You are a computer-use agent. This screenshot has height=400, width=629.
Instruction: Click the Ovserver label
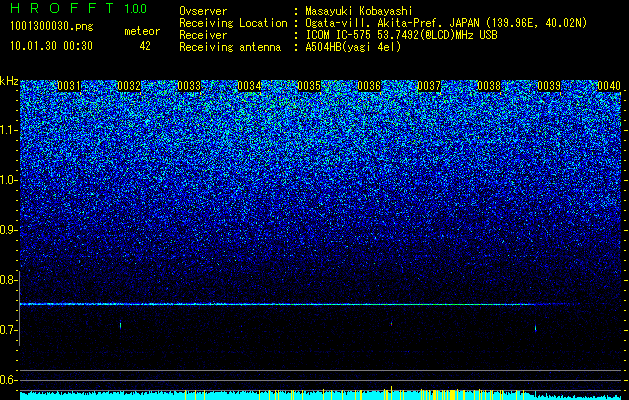[203, 12]
